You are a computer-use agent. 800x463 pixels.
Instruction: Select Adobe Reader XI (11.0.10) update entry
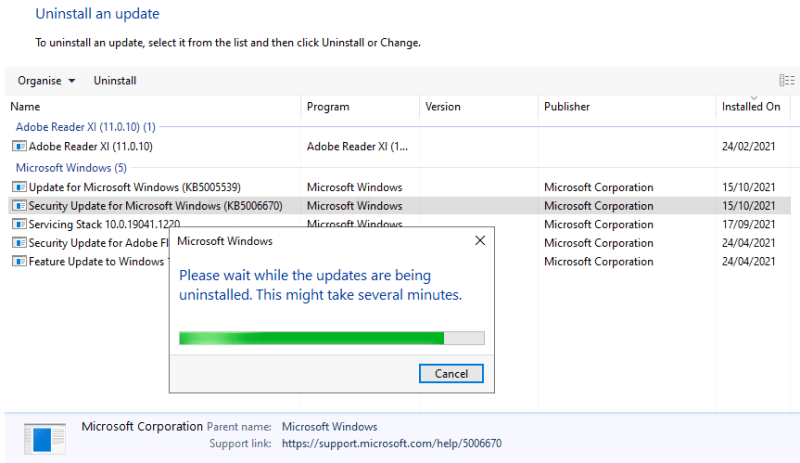point(90,147)
